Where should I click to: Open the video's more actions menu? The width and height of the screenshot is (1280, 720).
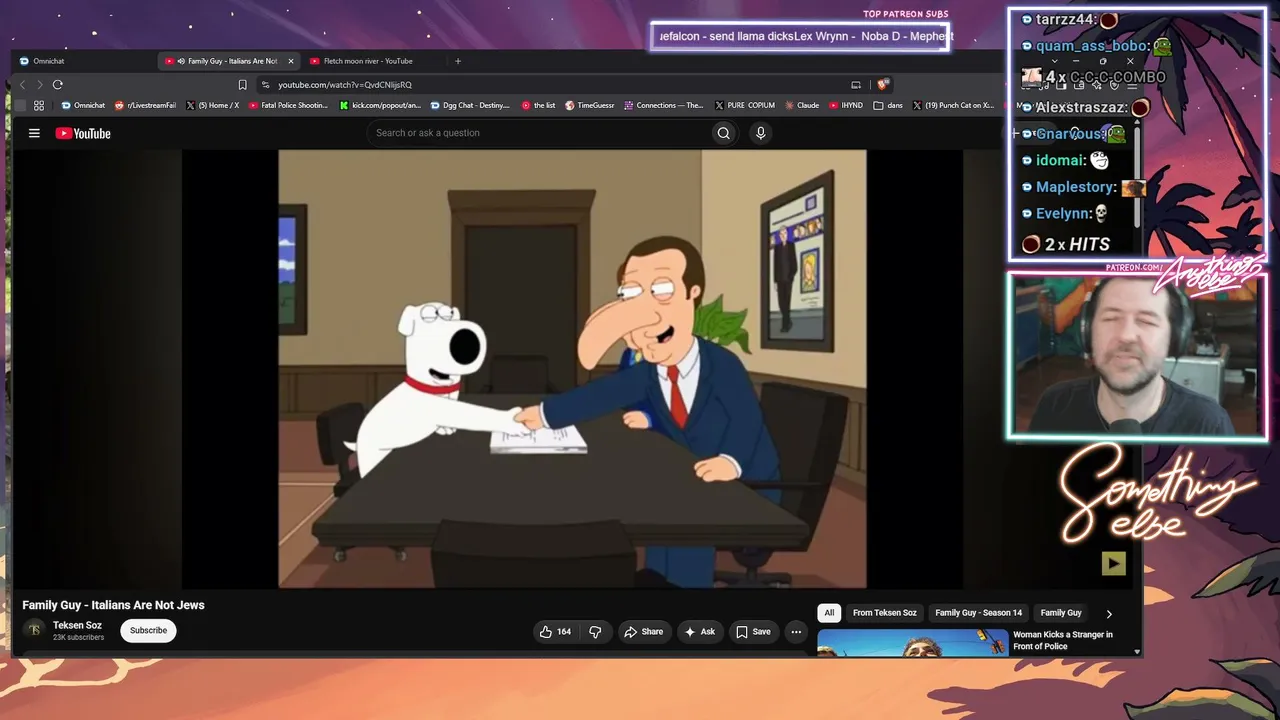tap(796, 632)
